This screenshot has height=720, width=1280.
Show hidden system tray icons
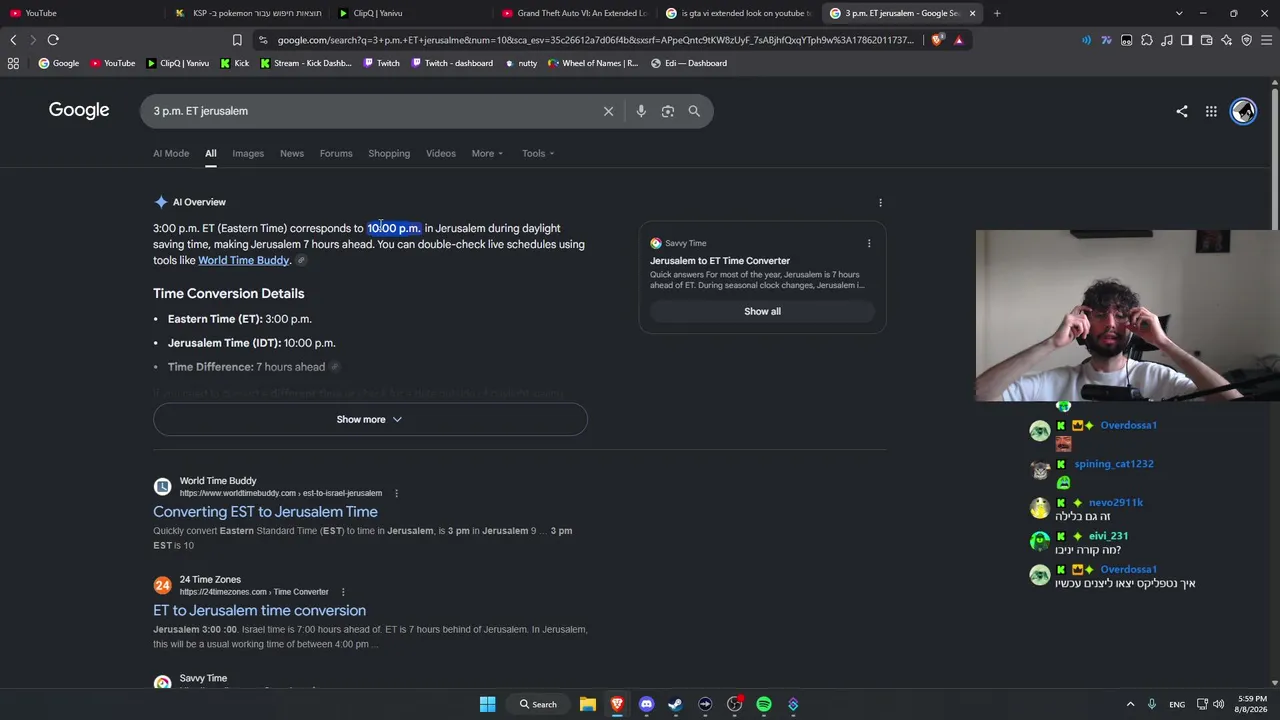pos(1131,704)
